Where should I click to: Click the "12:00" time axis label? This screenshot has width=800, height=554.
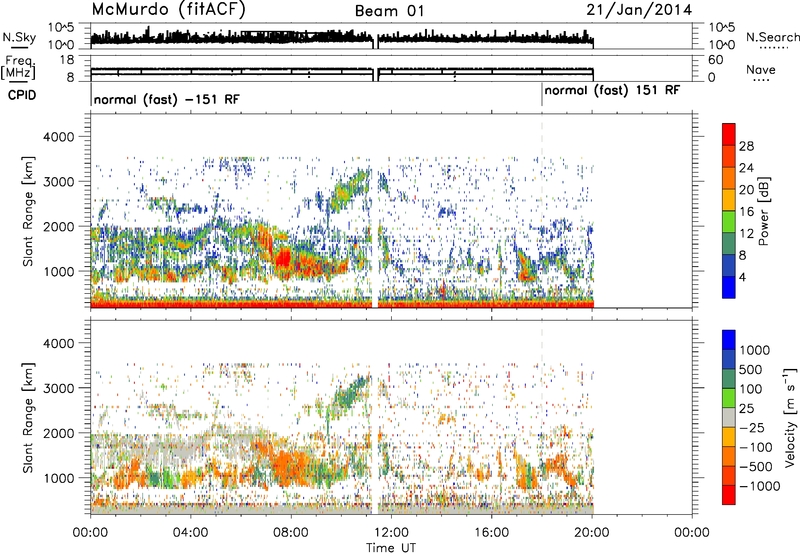(391, 532)
